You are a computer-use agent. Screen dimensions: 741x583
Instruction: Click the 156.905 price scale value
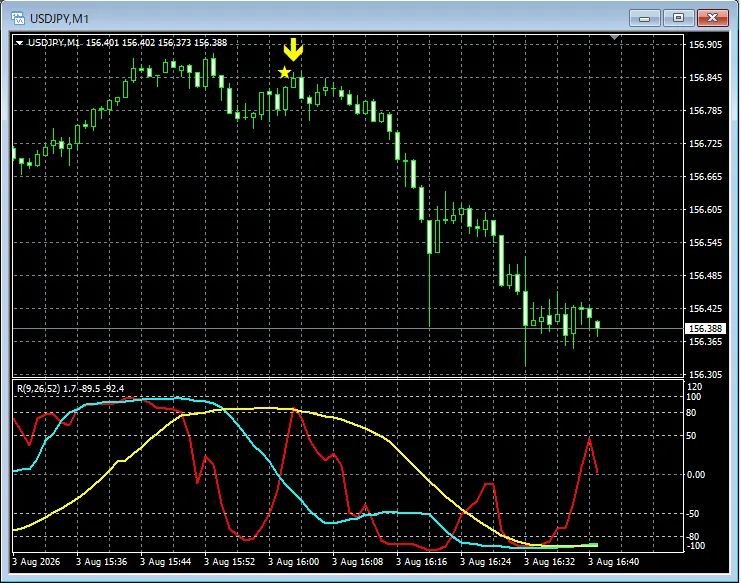pos(706,45)
